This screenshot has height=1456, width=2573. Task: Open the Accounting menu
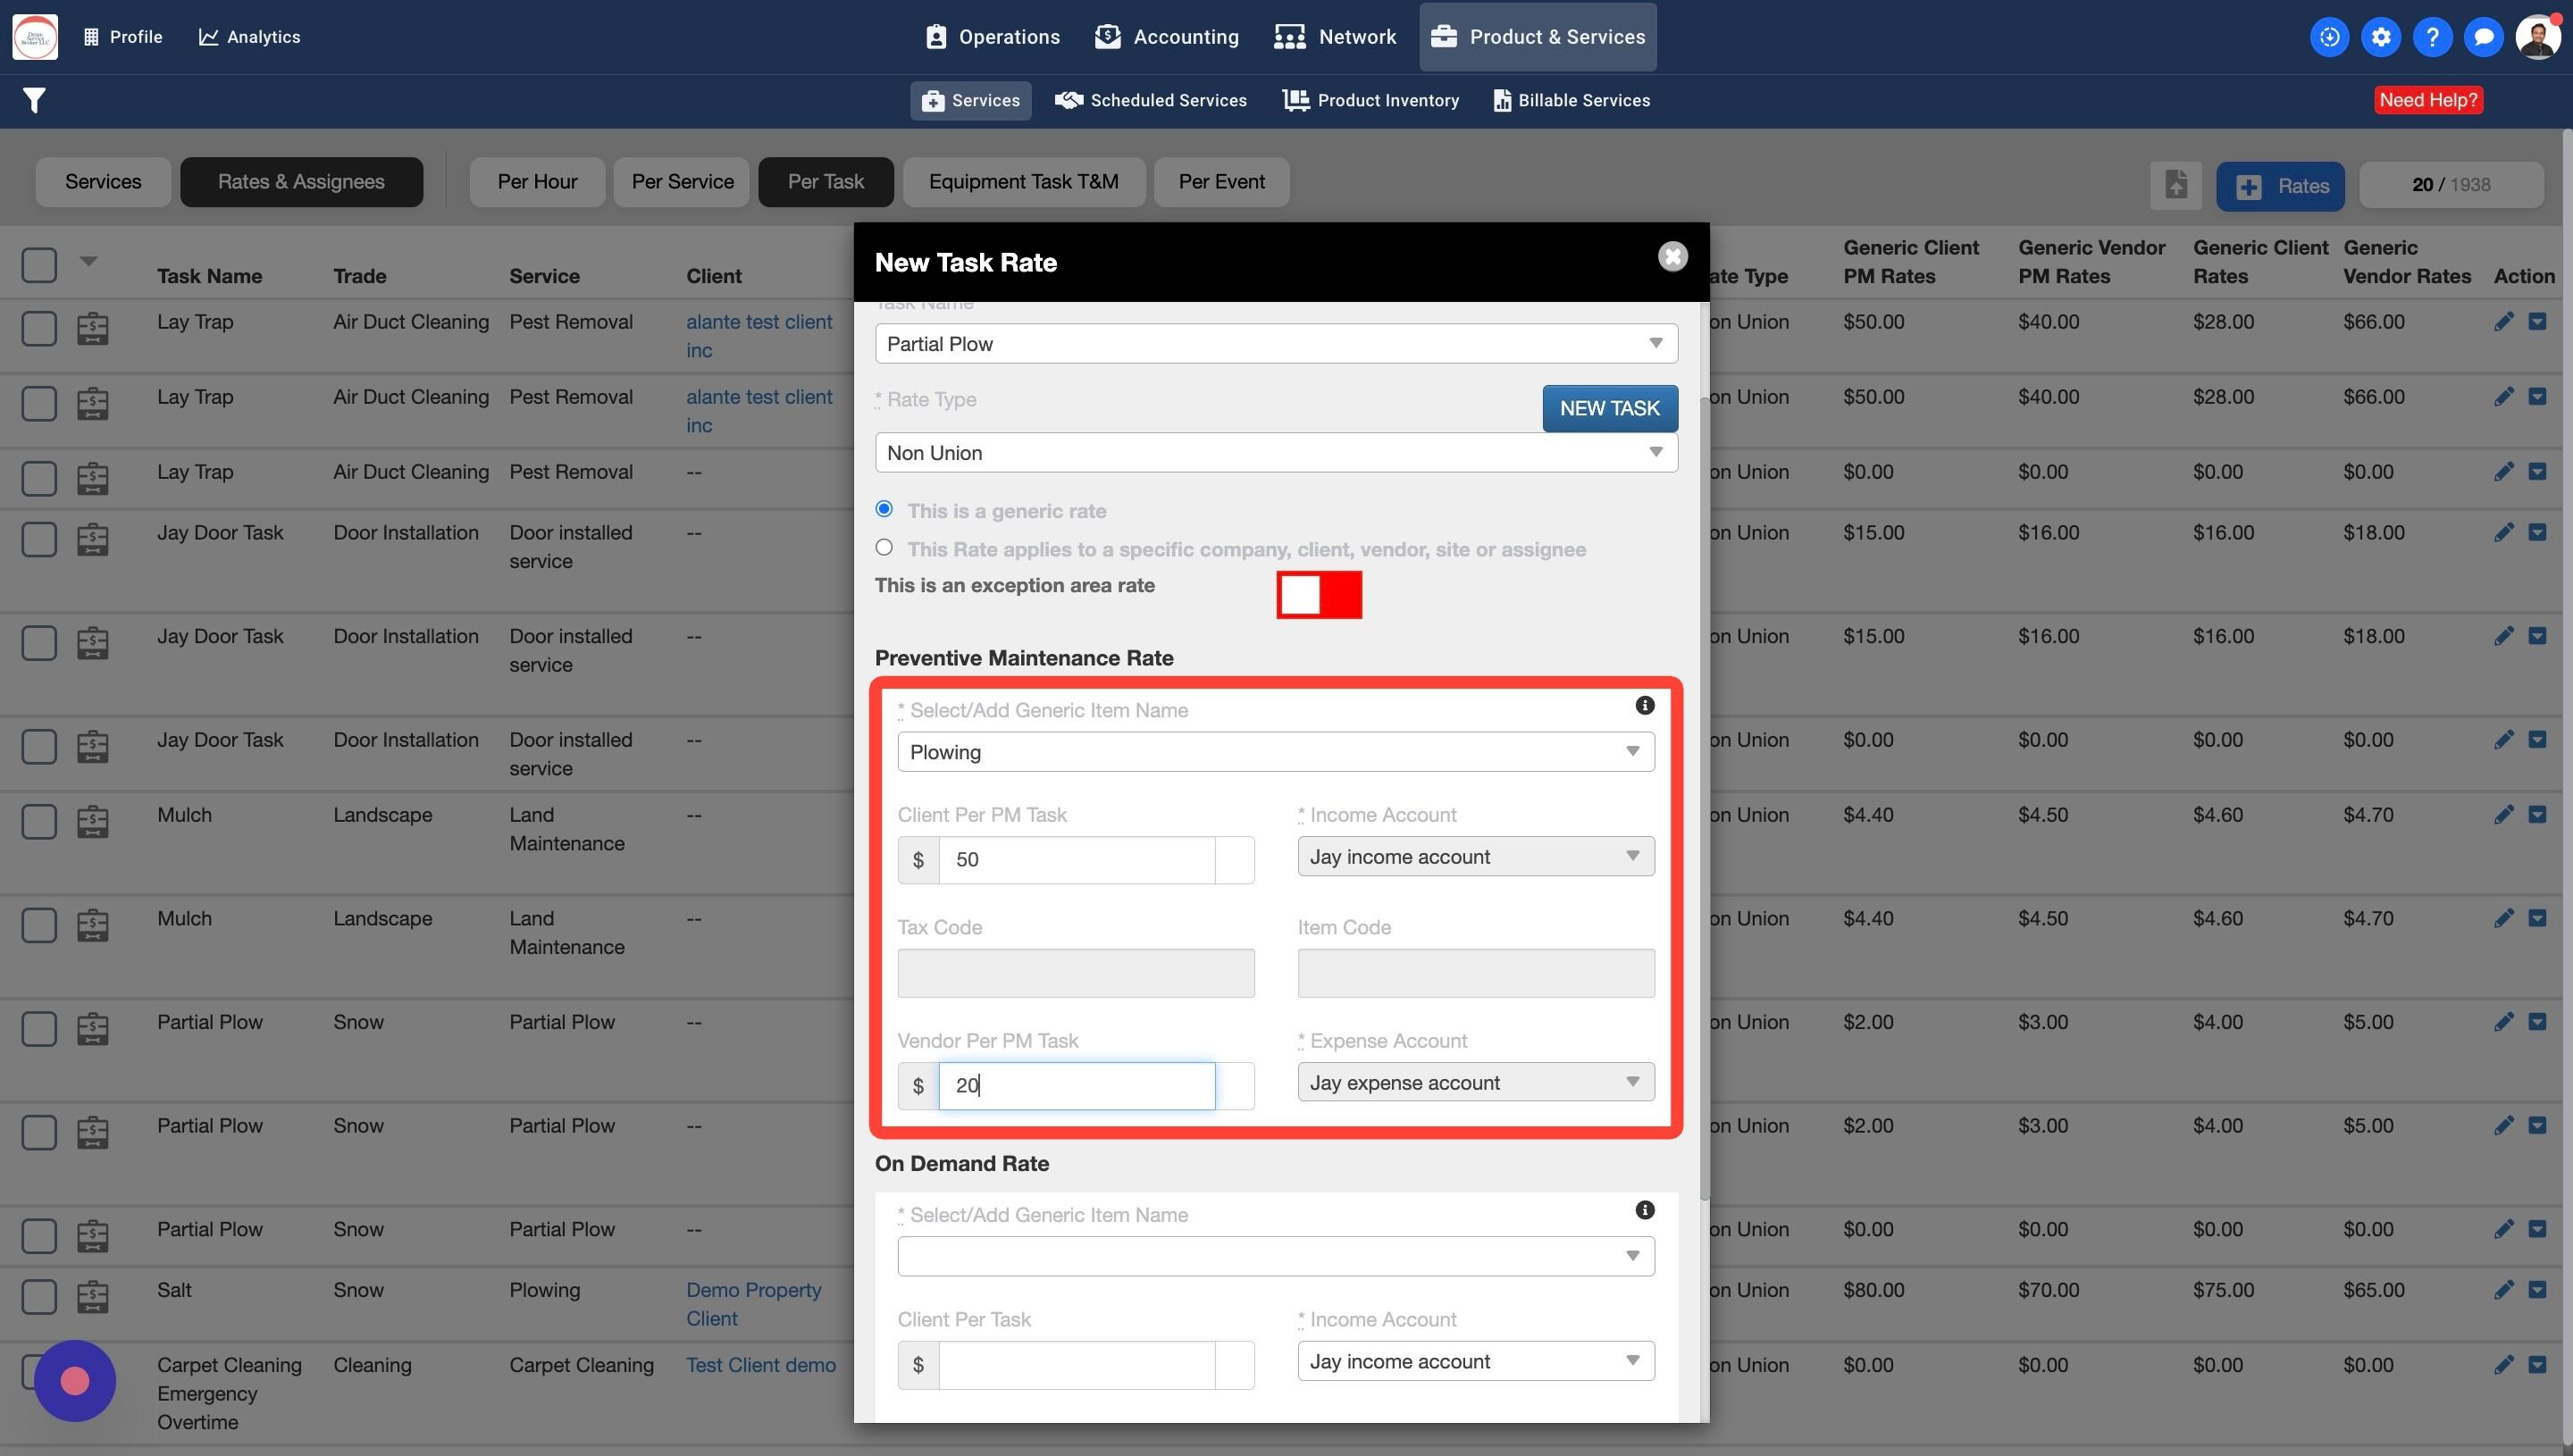click(1166, 37)
